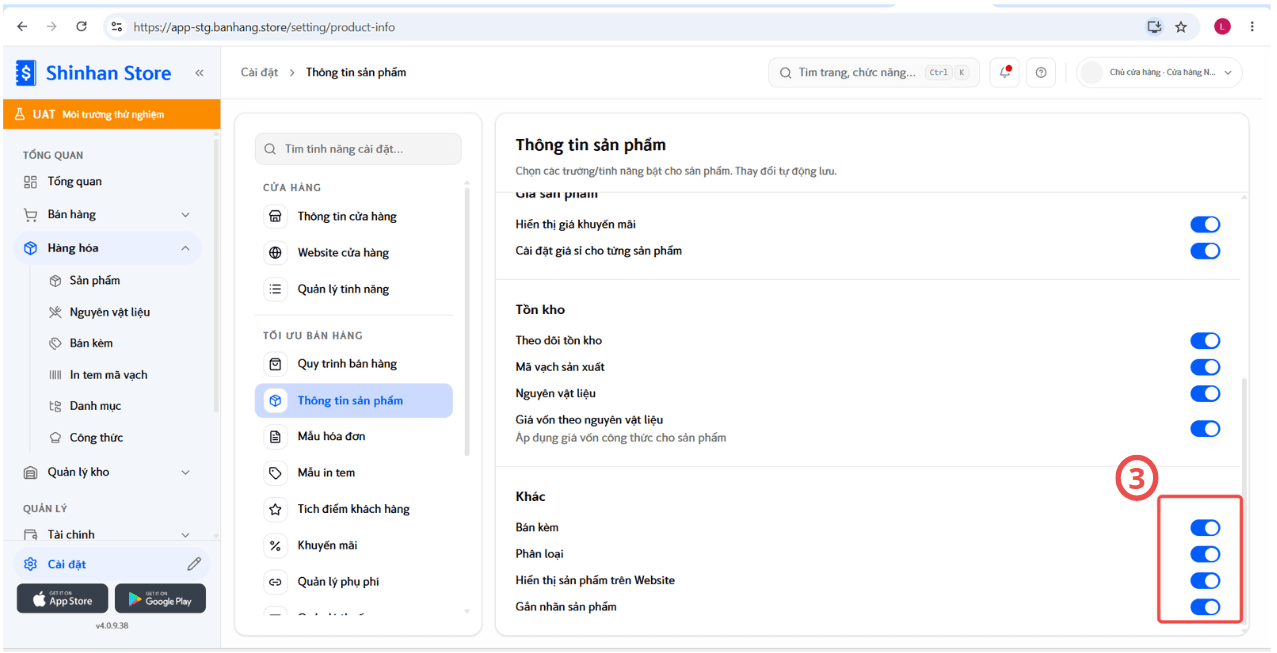Expand the Bán hàng menu chevron
The image size is (1277, 653).
185,215
